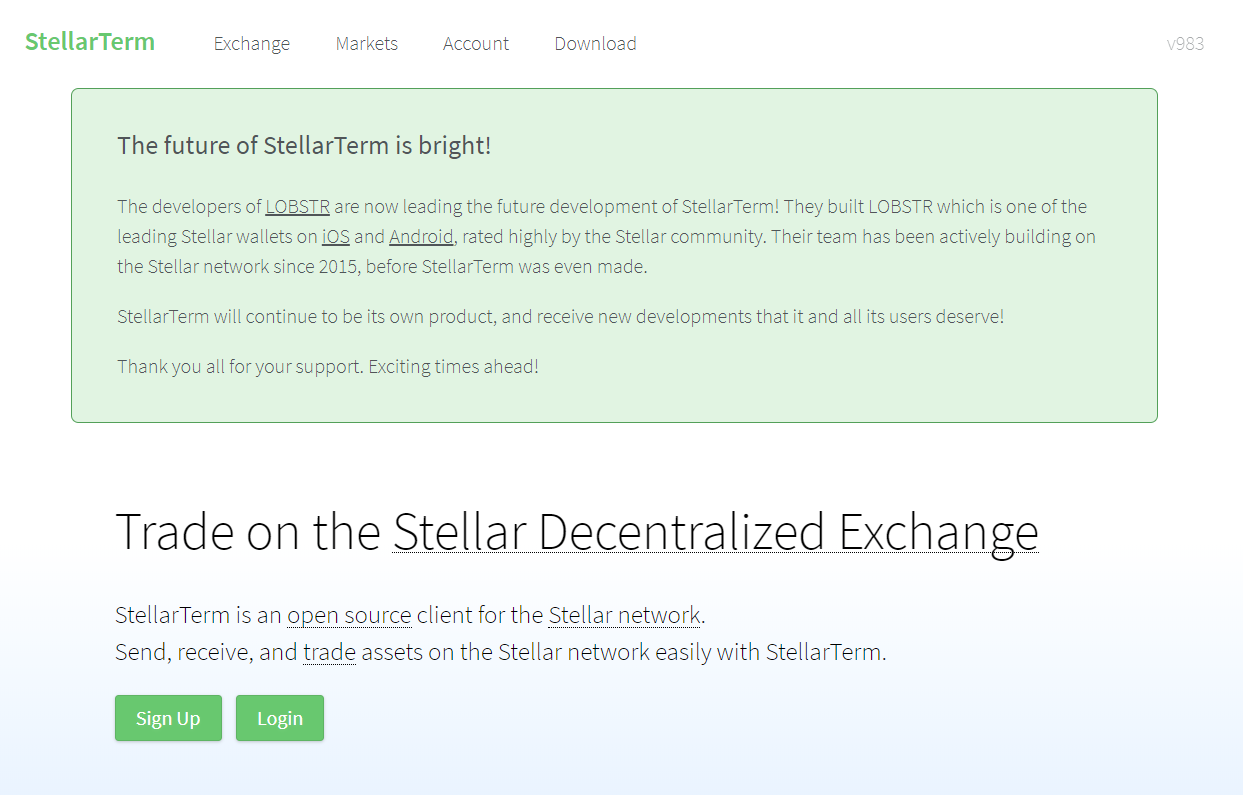The image size is (1243, 795).
Task: Click the "The future of StellarTerm is bright!" heading
Action: (x=304, y=146)
